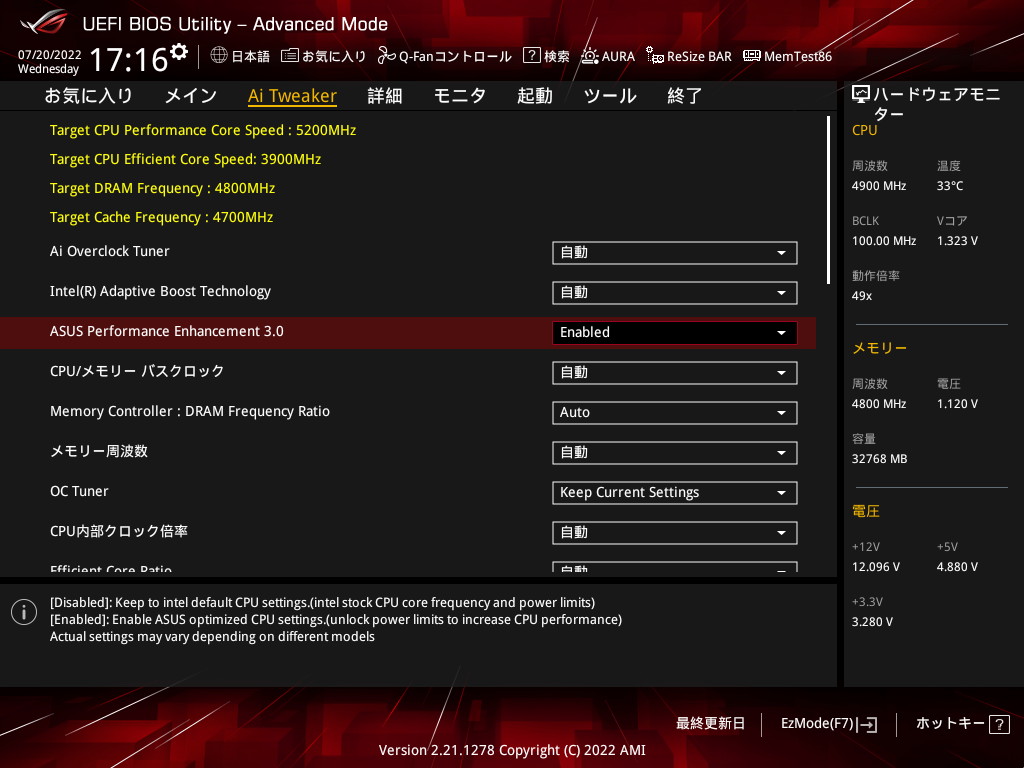Open the 詳細 tab

click(x=385, y=96)
